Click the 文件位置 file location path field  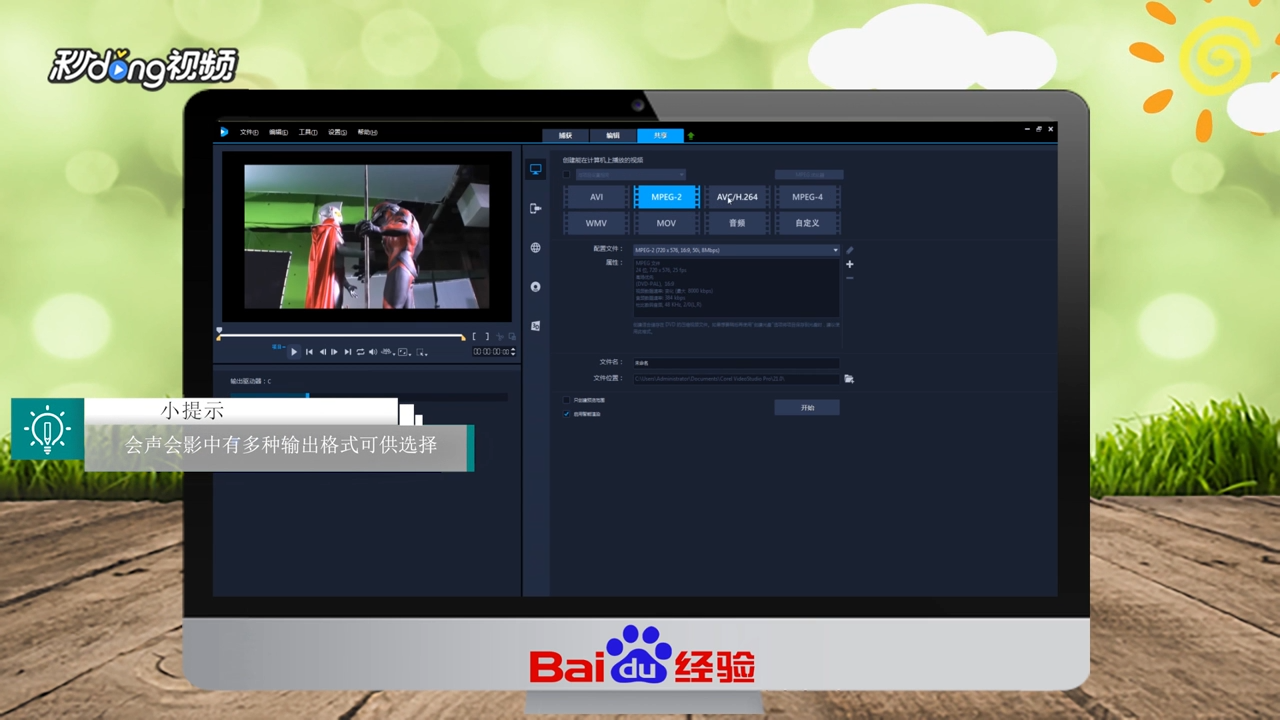pyautogui.click(x=736, y=379)
